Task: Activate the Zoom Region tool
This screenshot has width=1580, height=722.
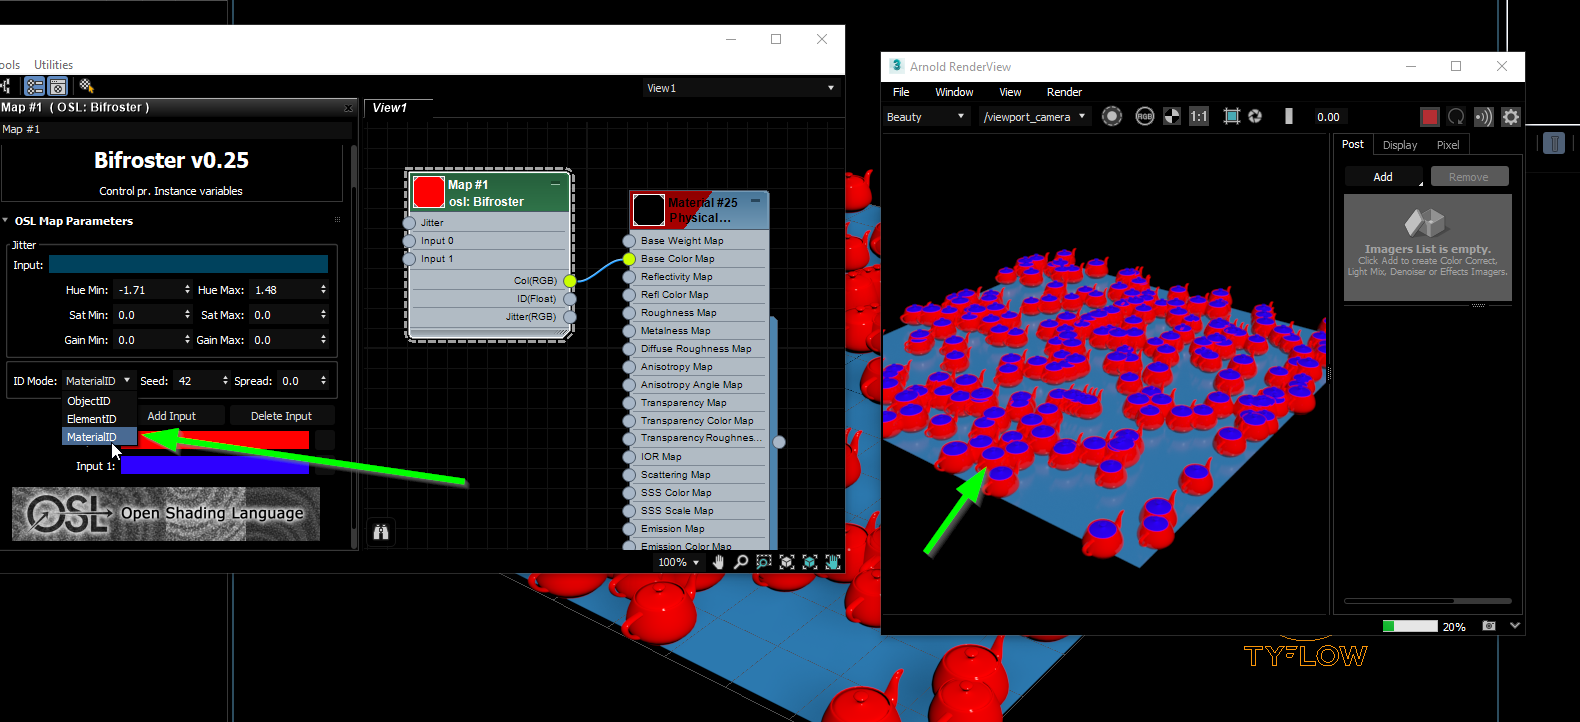Action: click(x=764, y=562)
